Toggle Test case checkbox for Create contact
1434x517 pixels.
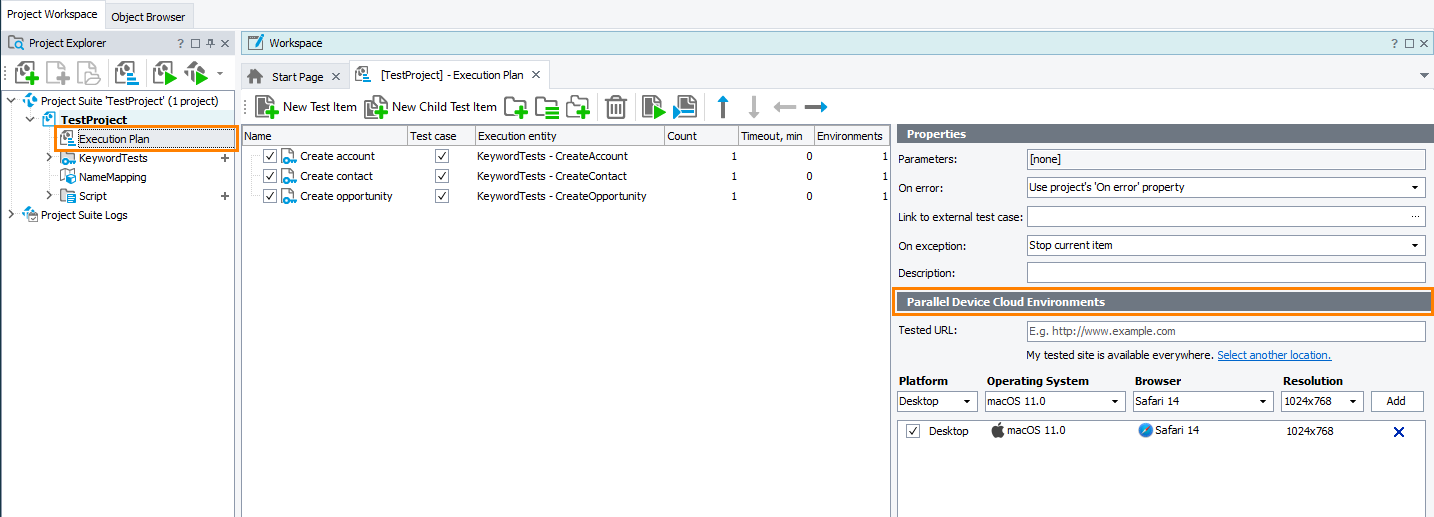442,176
